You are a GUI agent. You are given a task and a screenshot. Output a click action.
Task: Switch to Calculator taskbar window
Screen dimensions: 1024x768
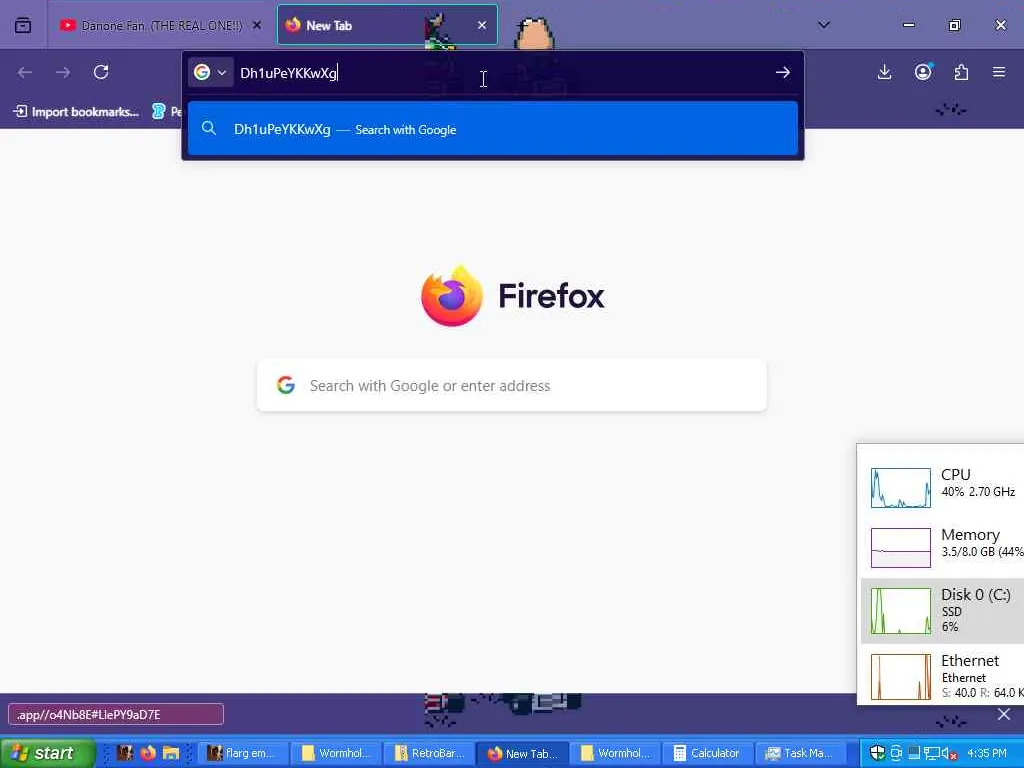point(708,753)
